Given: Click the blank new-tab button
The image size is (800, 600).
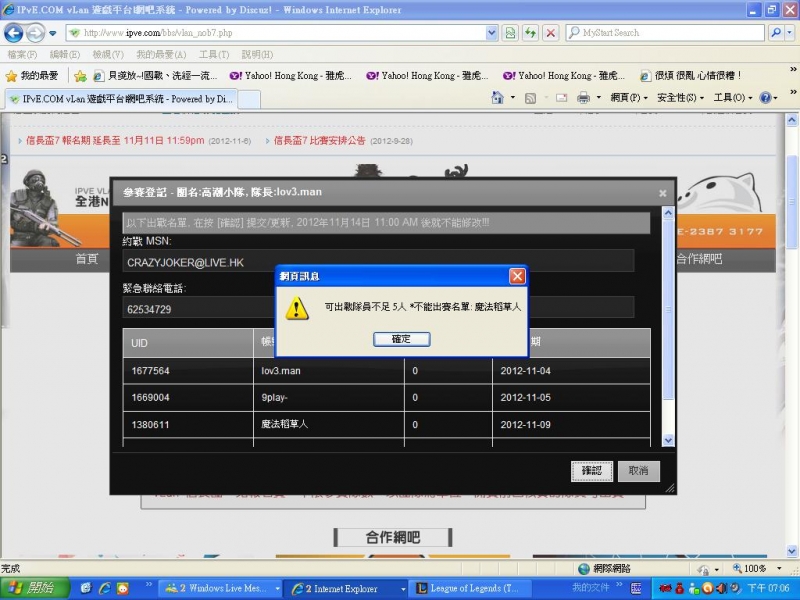Looking at the screenshot, I should (249, 99).
